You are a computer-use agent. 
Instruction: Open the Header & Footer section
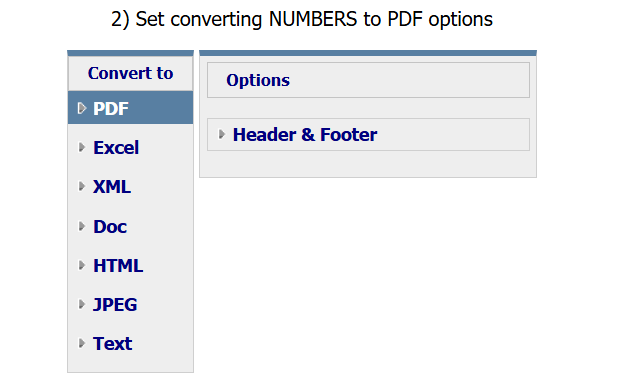click(x=368, y=135)
